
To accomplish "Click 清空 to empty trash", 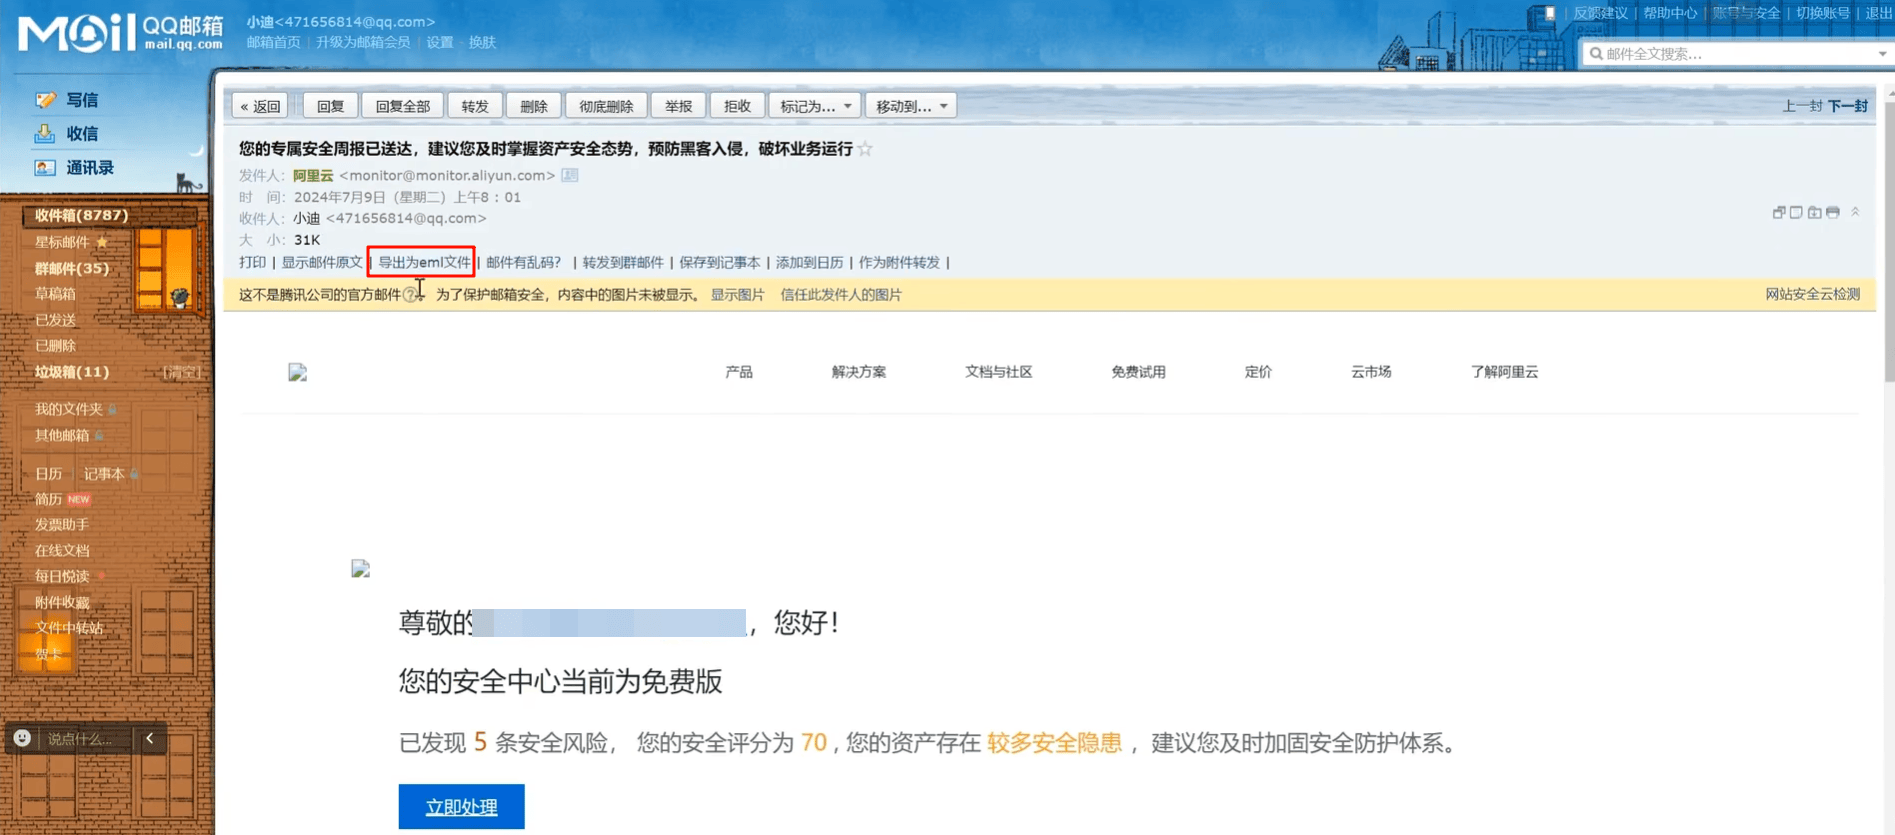I will pos(182,372).
